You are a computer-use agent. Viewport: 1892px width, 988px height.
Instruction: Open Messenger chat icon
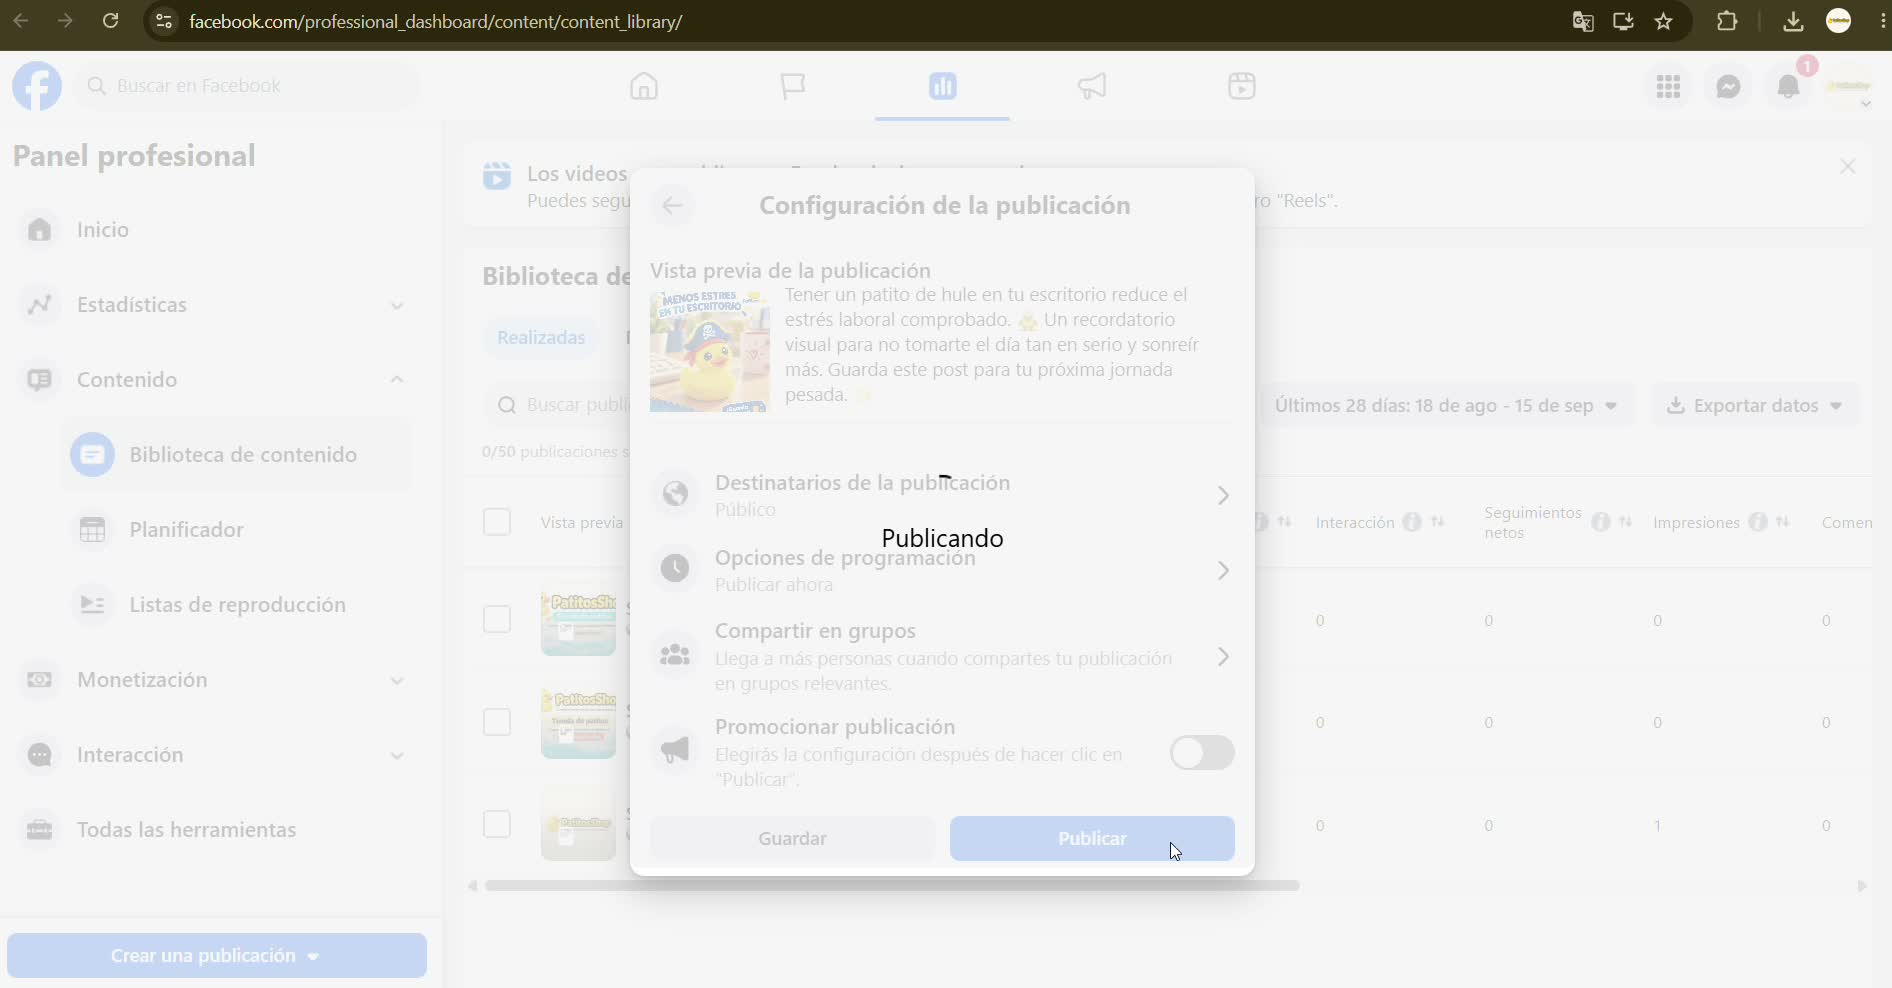pyautogui.click(x=1728, y=87)
